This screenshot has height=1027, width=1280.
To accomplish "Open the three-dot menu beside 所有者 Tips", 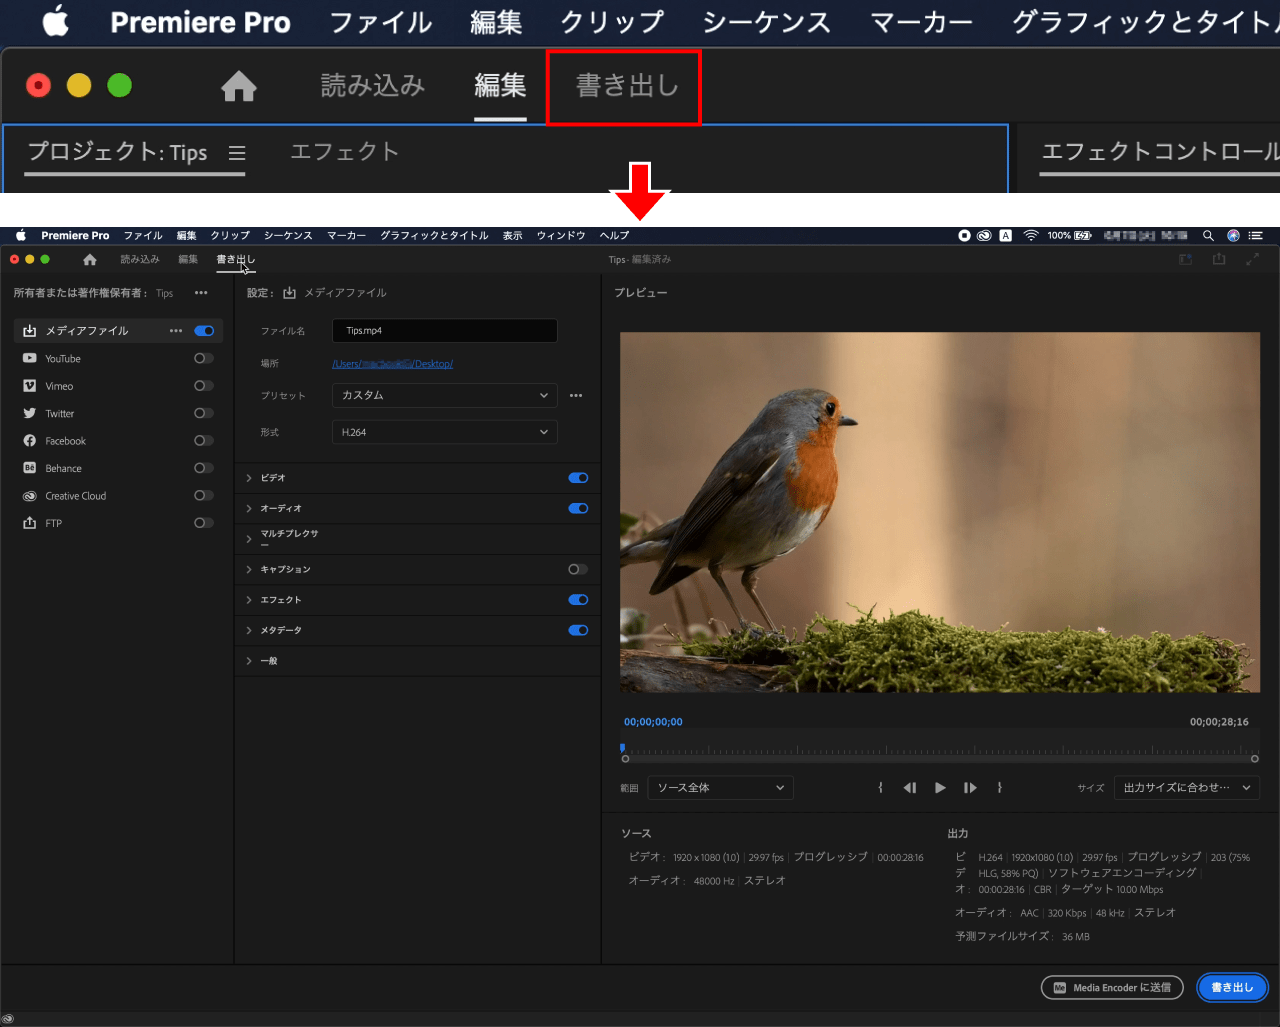I will [x=201, y=293].
